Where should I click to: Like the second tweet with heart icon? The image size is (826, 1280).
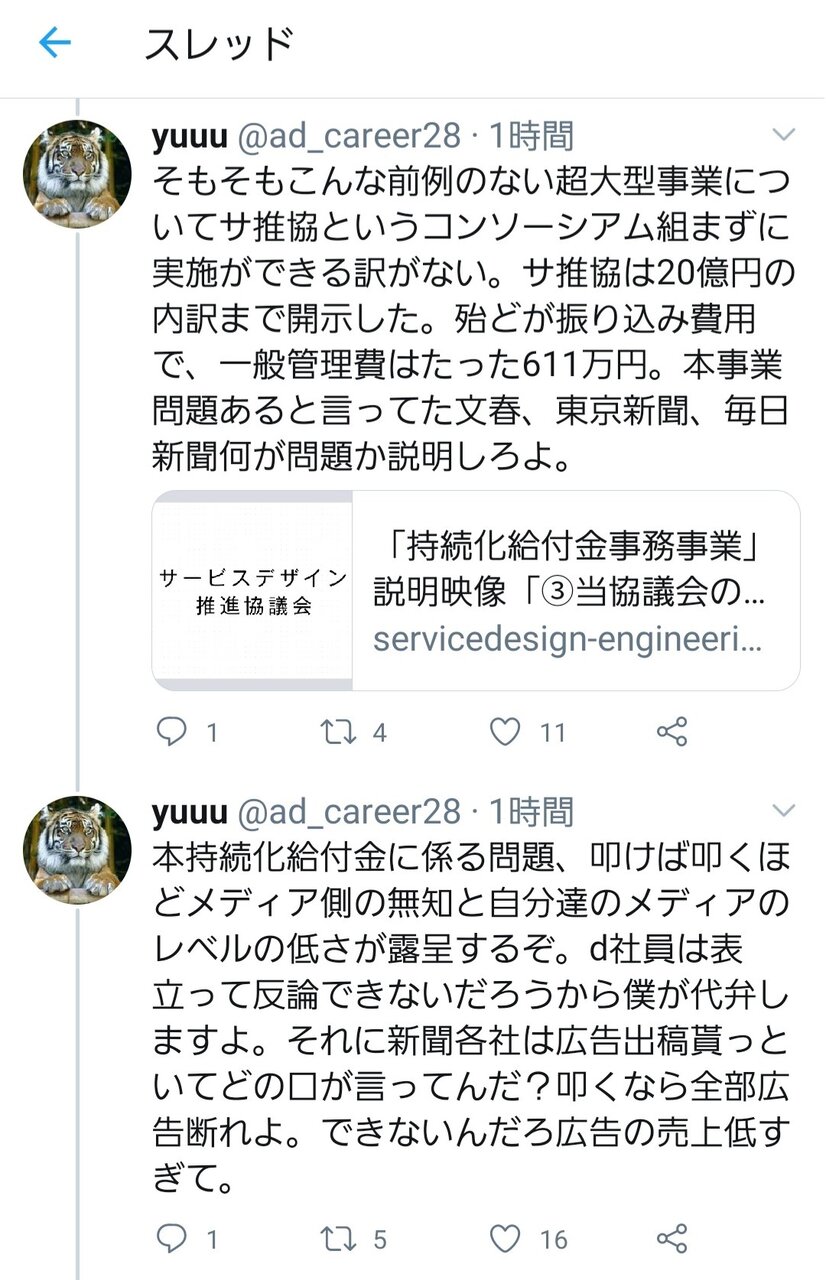click(505, 1239)
